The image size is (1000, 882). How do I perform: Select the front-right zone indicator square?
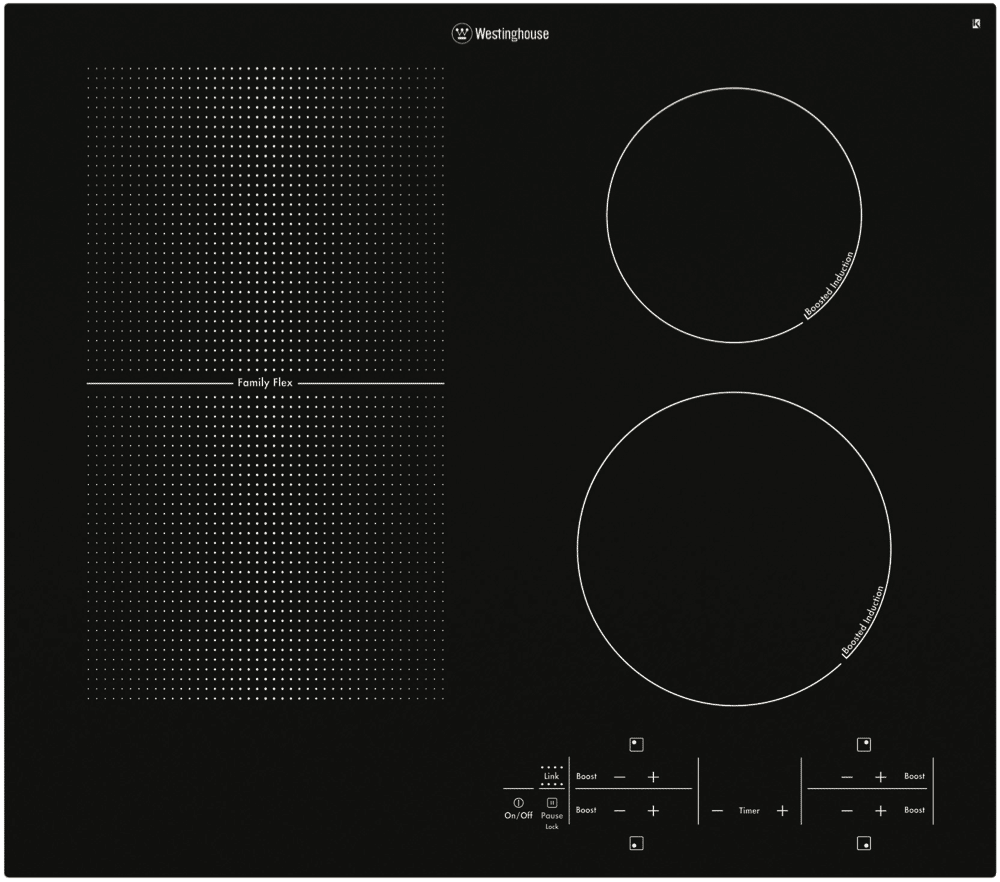[x=864, y=844]
